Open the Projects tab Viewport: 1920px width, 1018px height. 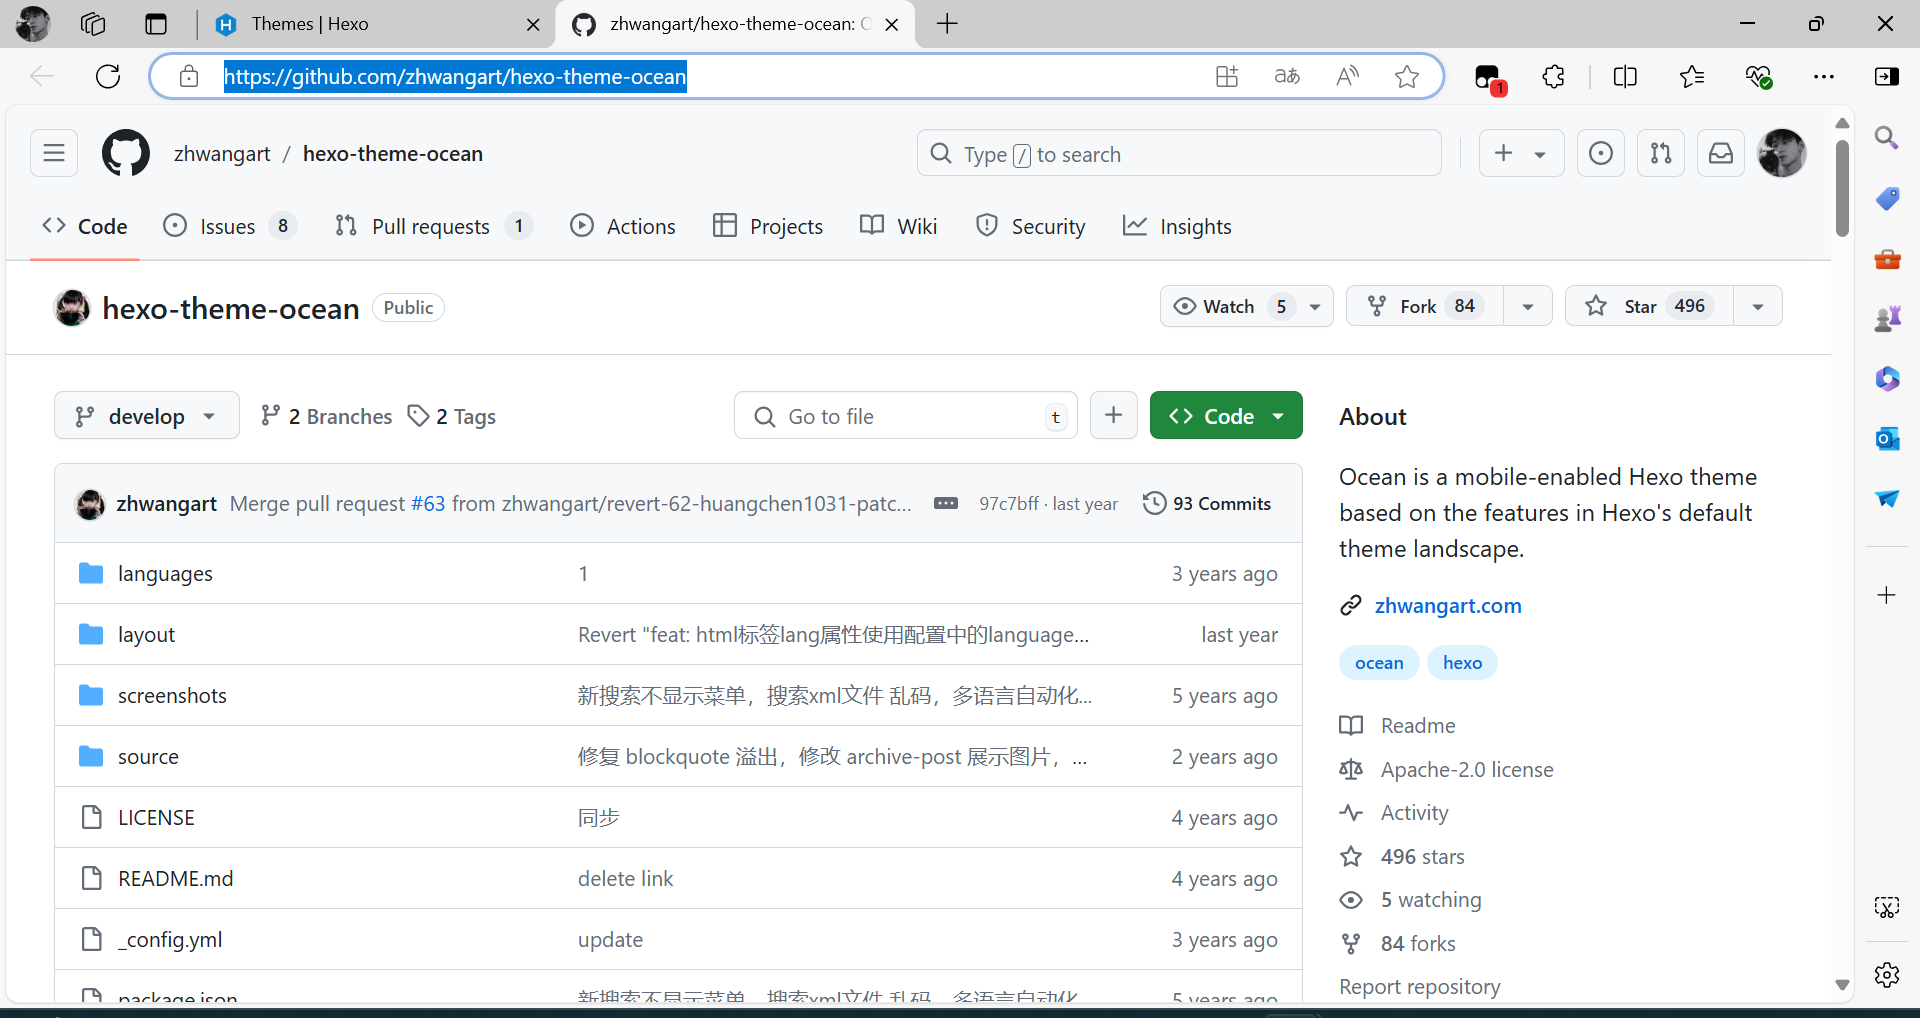click(x=768, y=226)
